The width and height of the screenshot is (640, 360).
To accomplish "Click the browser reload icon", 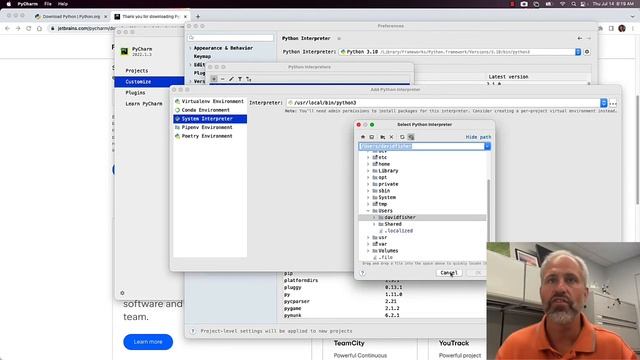I will (x=29, y=28).
